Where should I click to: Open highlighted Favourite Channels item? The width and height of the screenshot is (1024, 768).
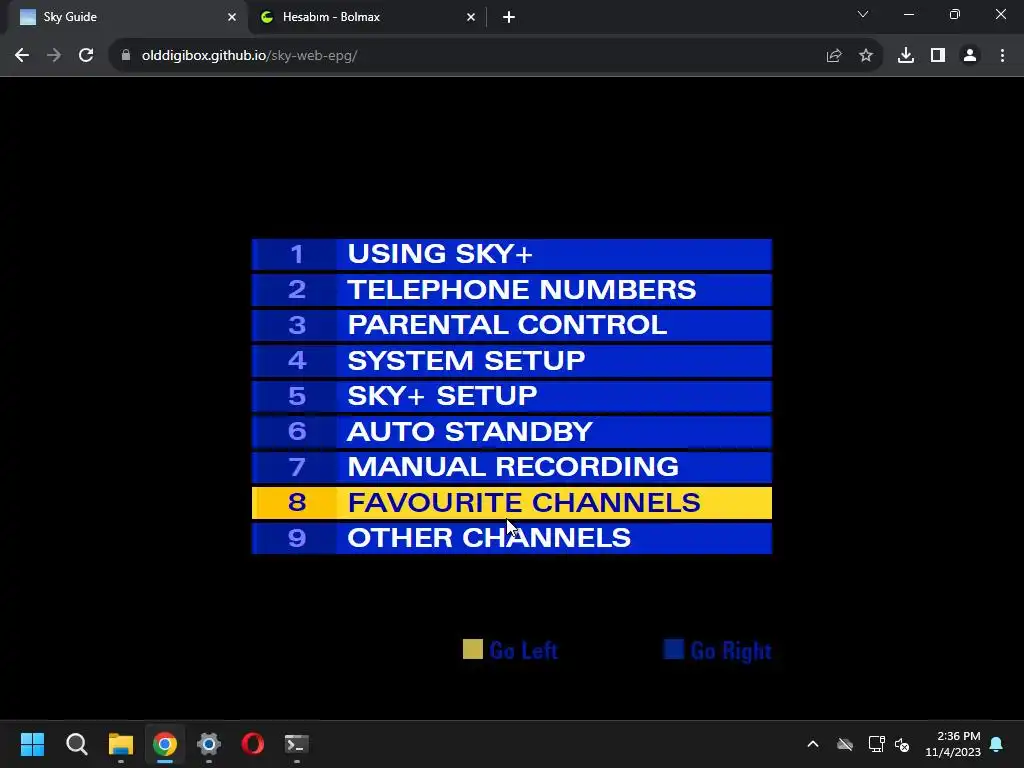511,503
